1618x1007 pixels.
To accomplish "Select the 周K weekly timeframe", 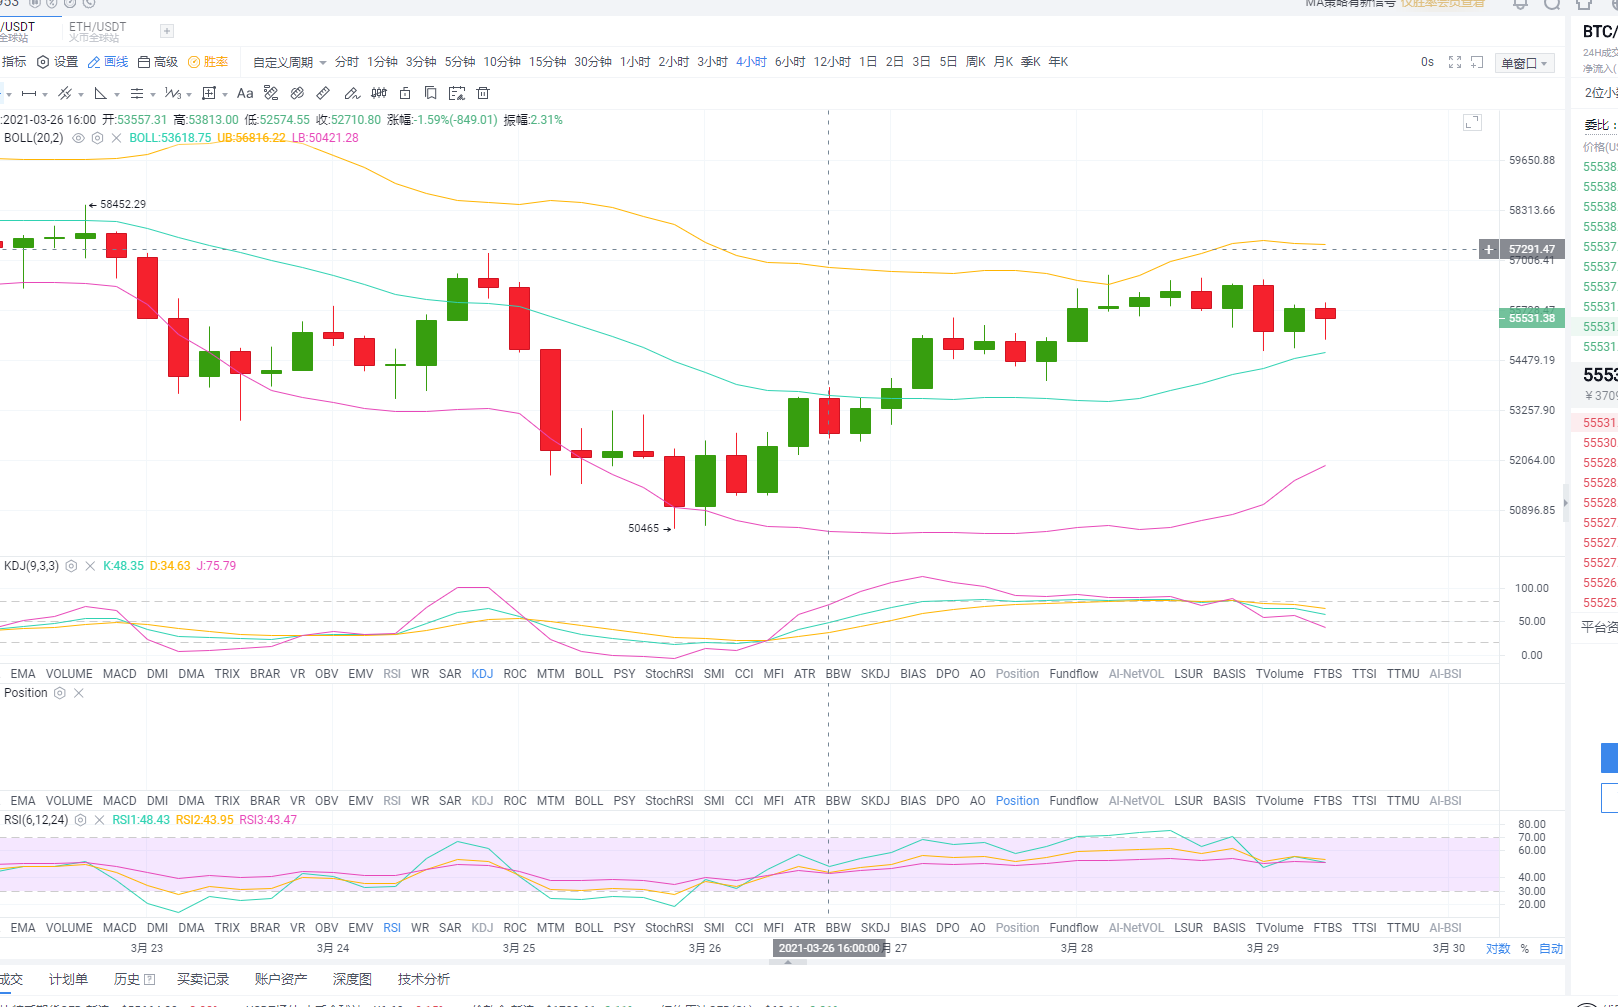I will click(976, 62).
